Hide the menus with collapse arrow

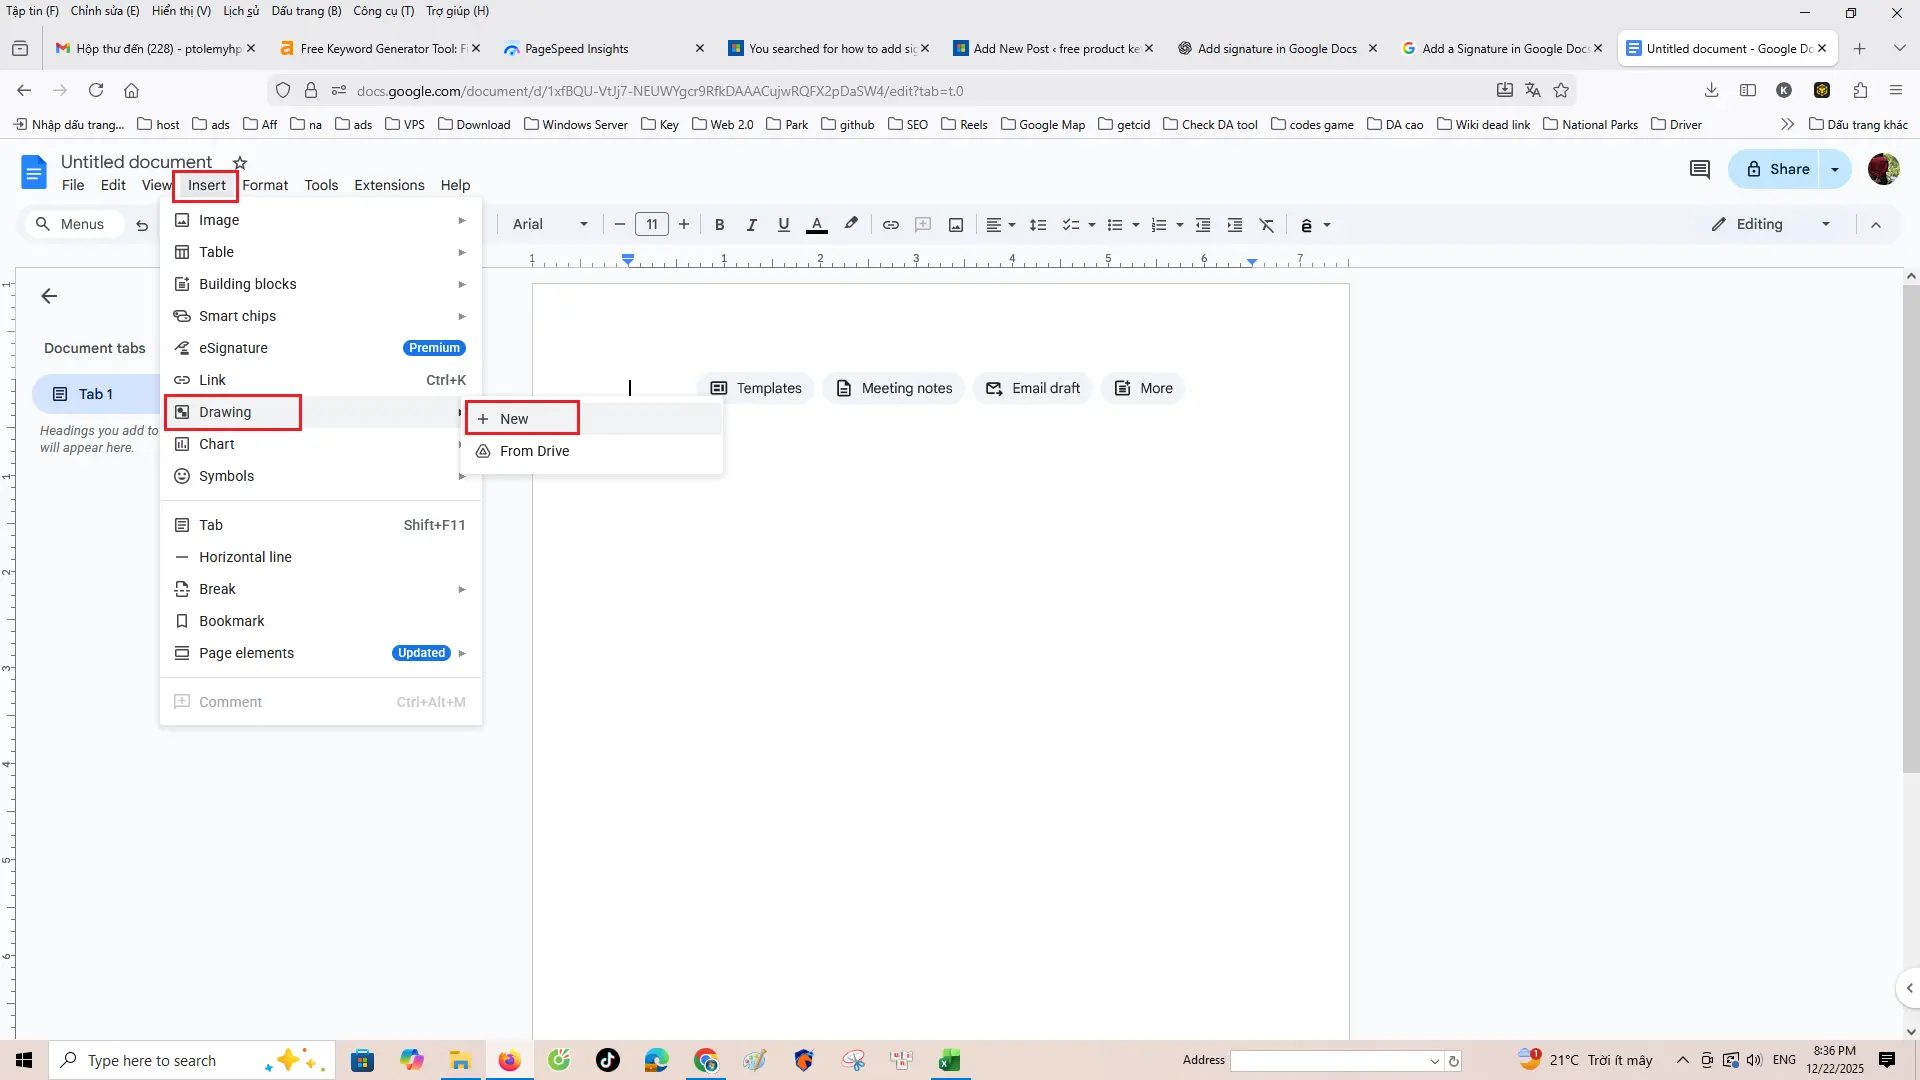[x=1876, y=225]
